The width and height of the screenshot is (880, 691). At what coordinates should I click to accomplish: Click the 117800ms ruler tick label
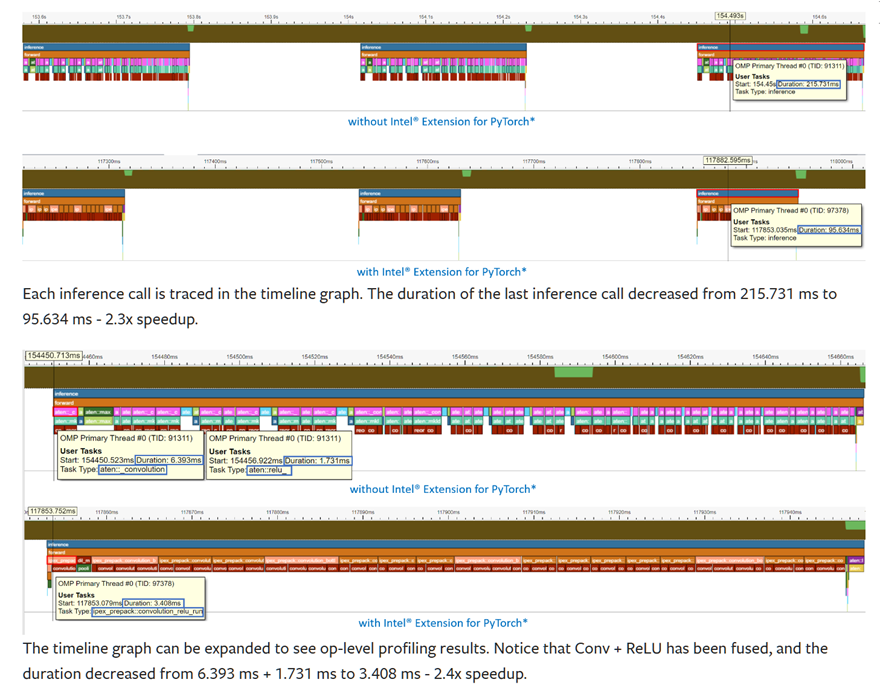pos(640,162)
